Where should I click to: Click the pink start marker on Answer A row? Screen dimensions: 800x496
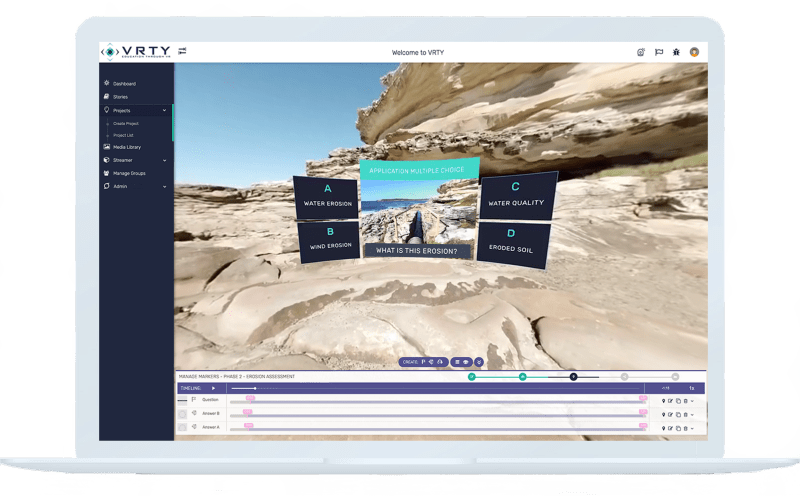[x=248, y=425]
